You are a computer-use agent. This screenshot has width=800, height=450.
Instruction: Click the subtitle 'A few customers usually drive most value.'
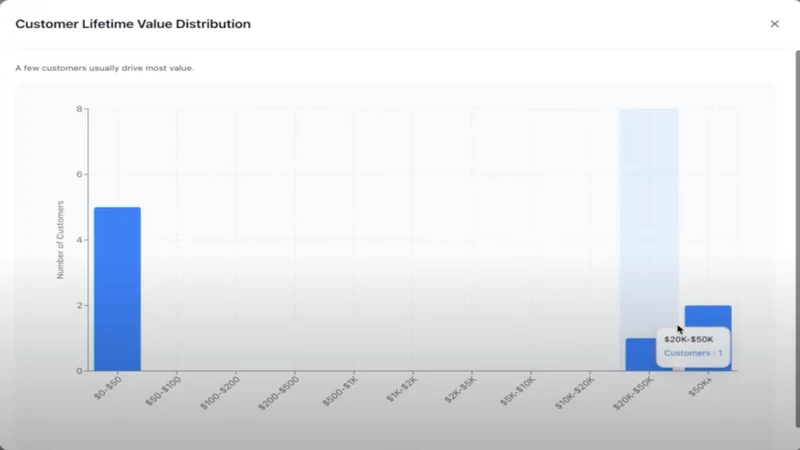coord(105,68)
